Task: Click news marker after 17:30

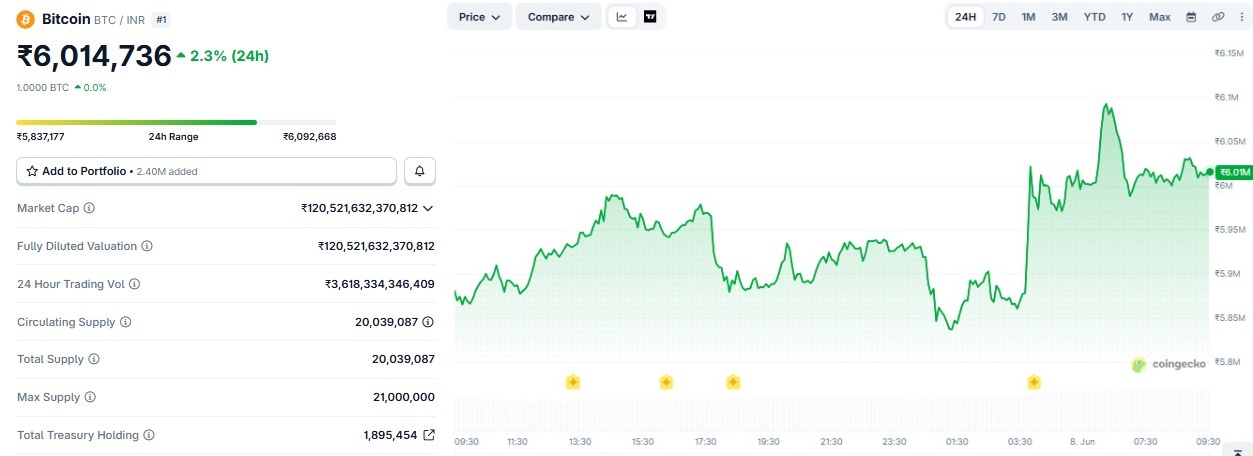Action: click(733, 382)
